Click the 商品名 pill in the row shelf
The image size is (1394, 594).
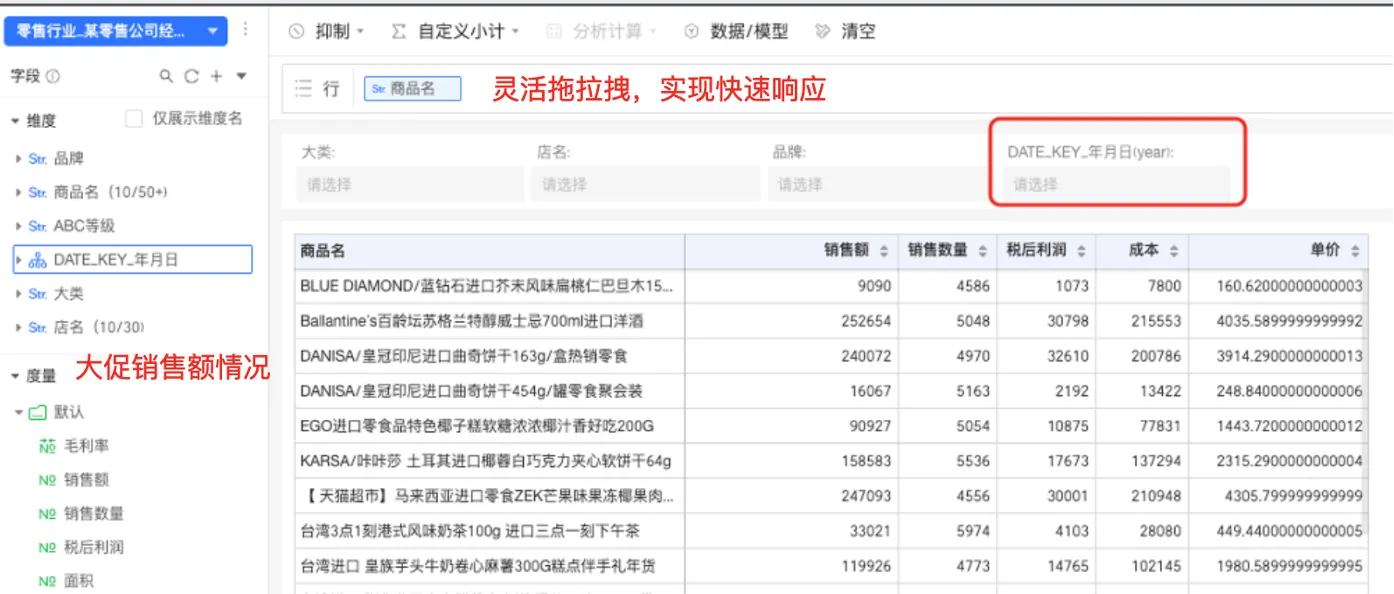tap(412, 89)
